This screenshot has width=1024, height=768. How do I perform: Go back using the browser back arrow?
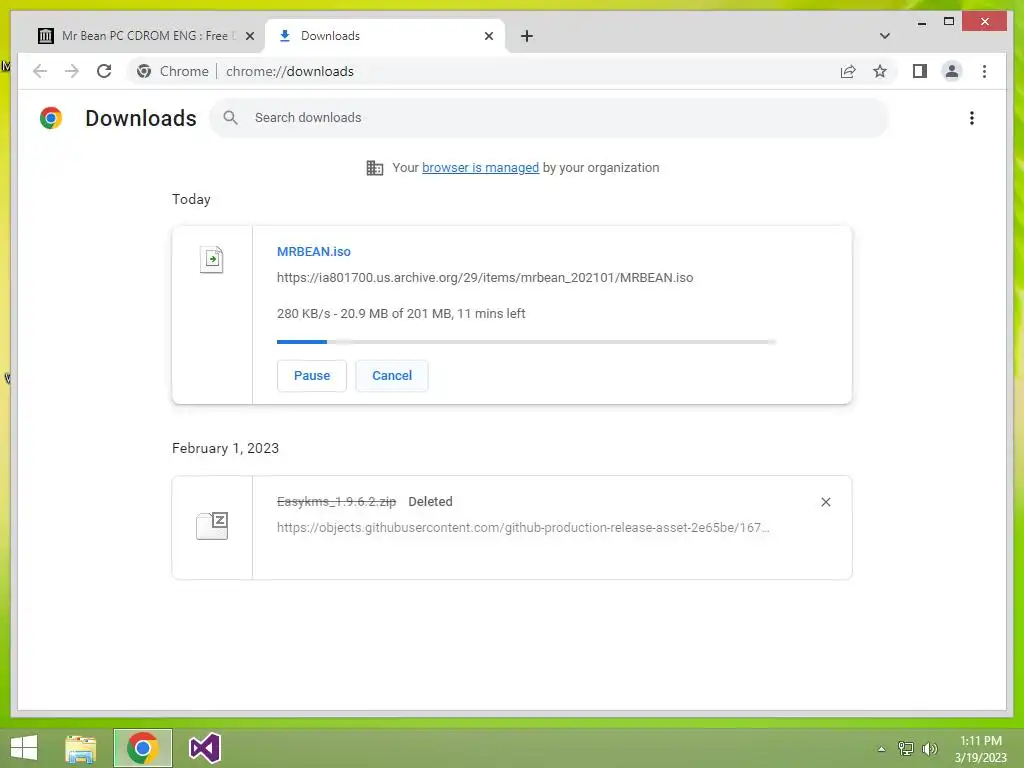(40, 71)
